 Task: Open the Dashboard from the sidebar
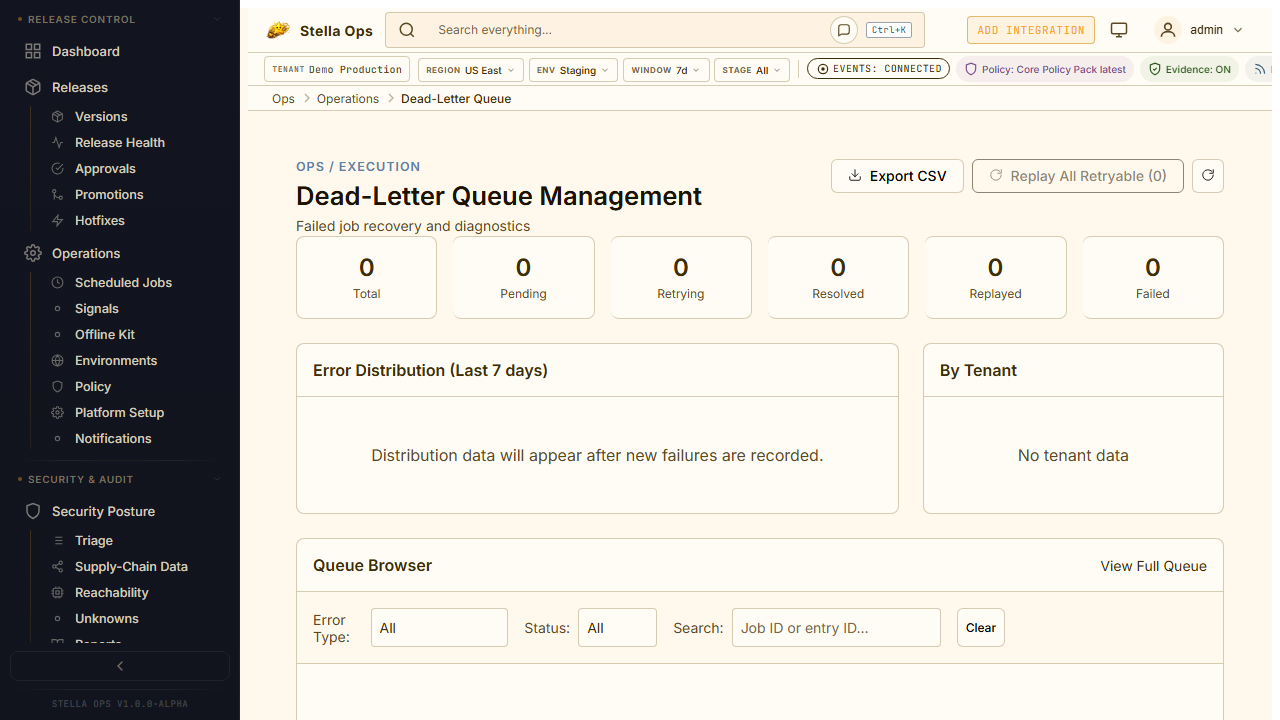[x=85, y=51]
